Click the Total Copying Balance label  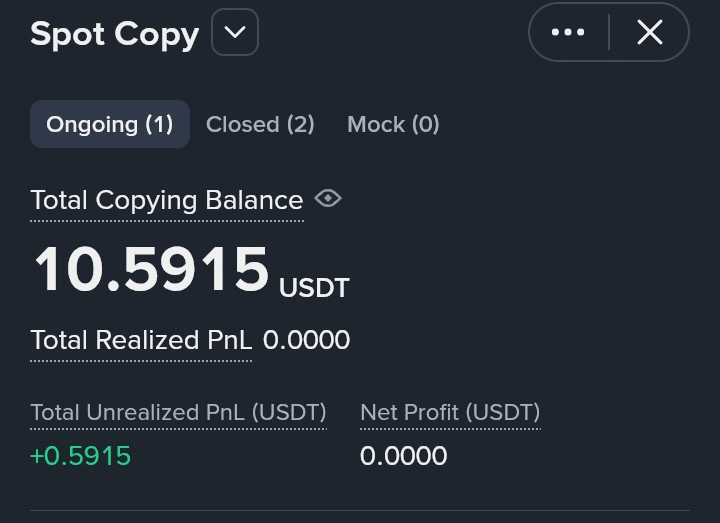tap(166, 200)
